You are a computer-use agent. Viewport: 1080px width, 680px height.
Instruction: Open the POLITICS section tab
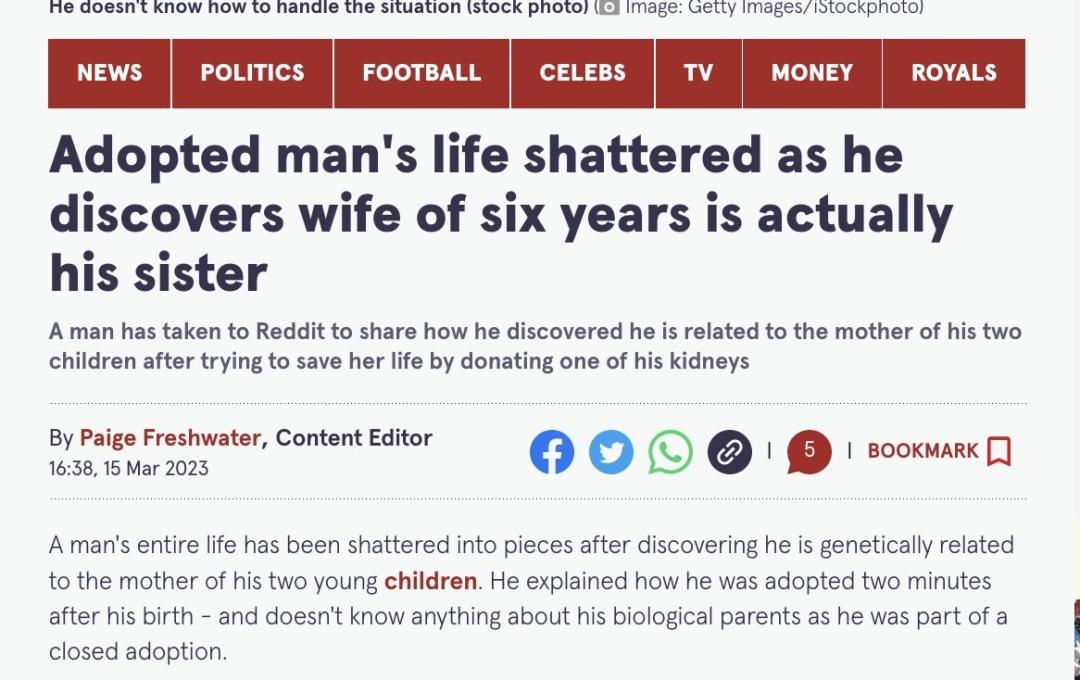click(x=252, y=73)
